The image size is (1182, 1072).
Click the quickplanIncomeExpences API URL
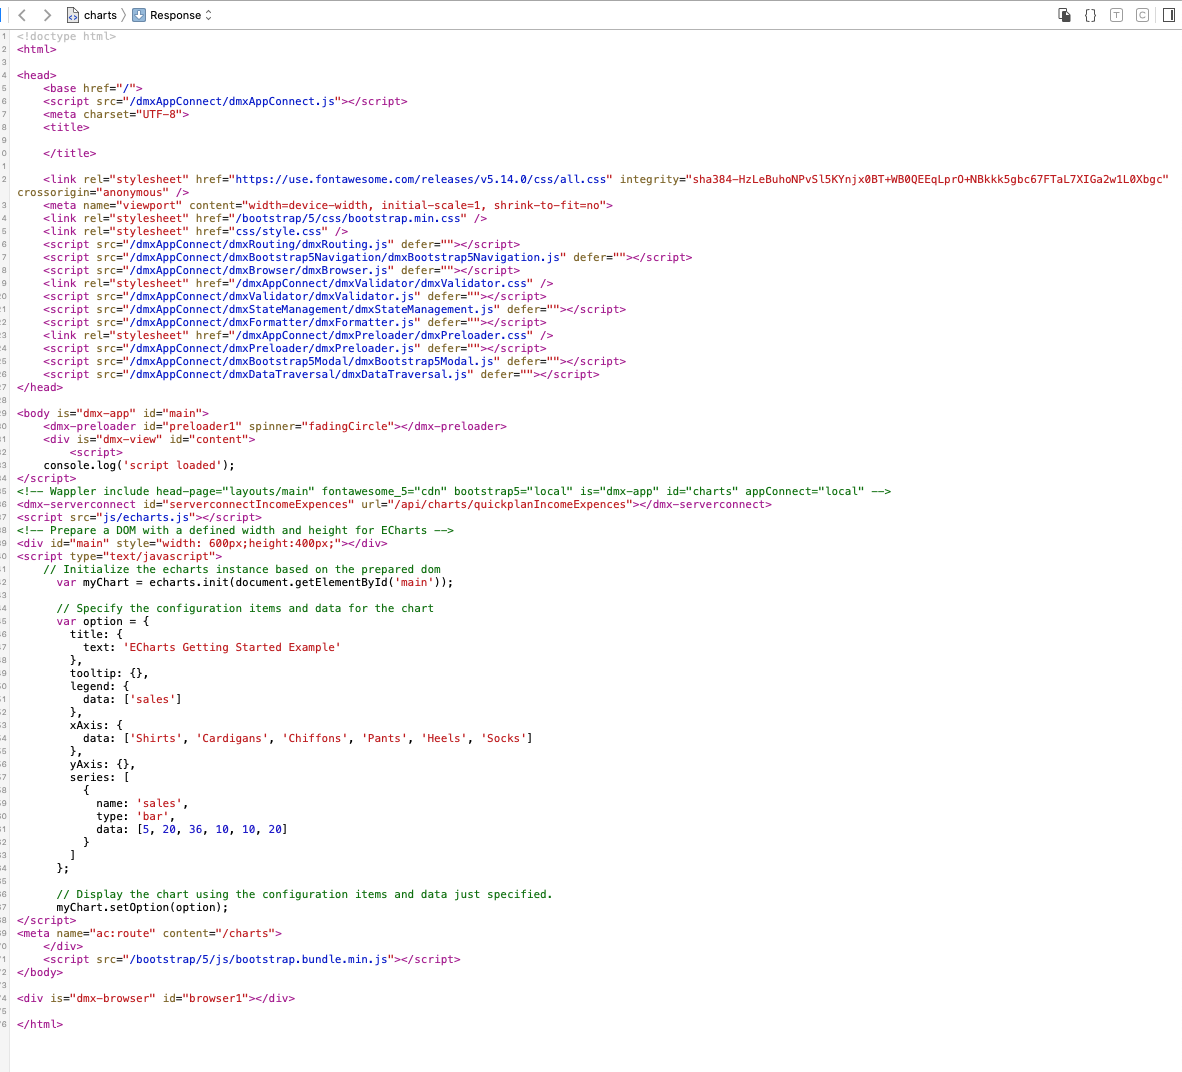pos(511,504)
